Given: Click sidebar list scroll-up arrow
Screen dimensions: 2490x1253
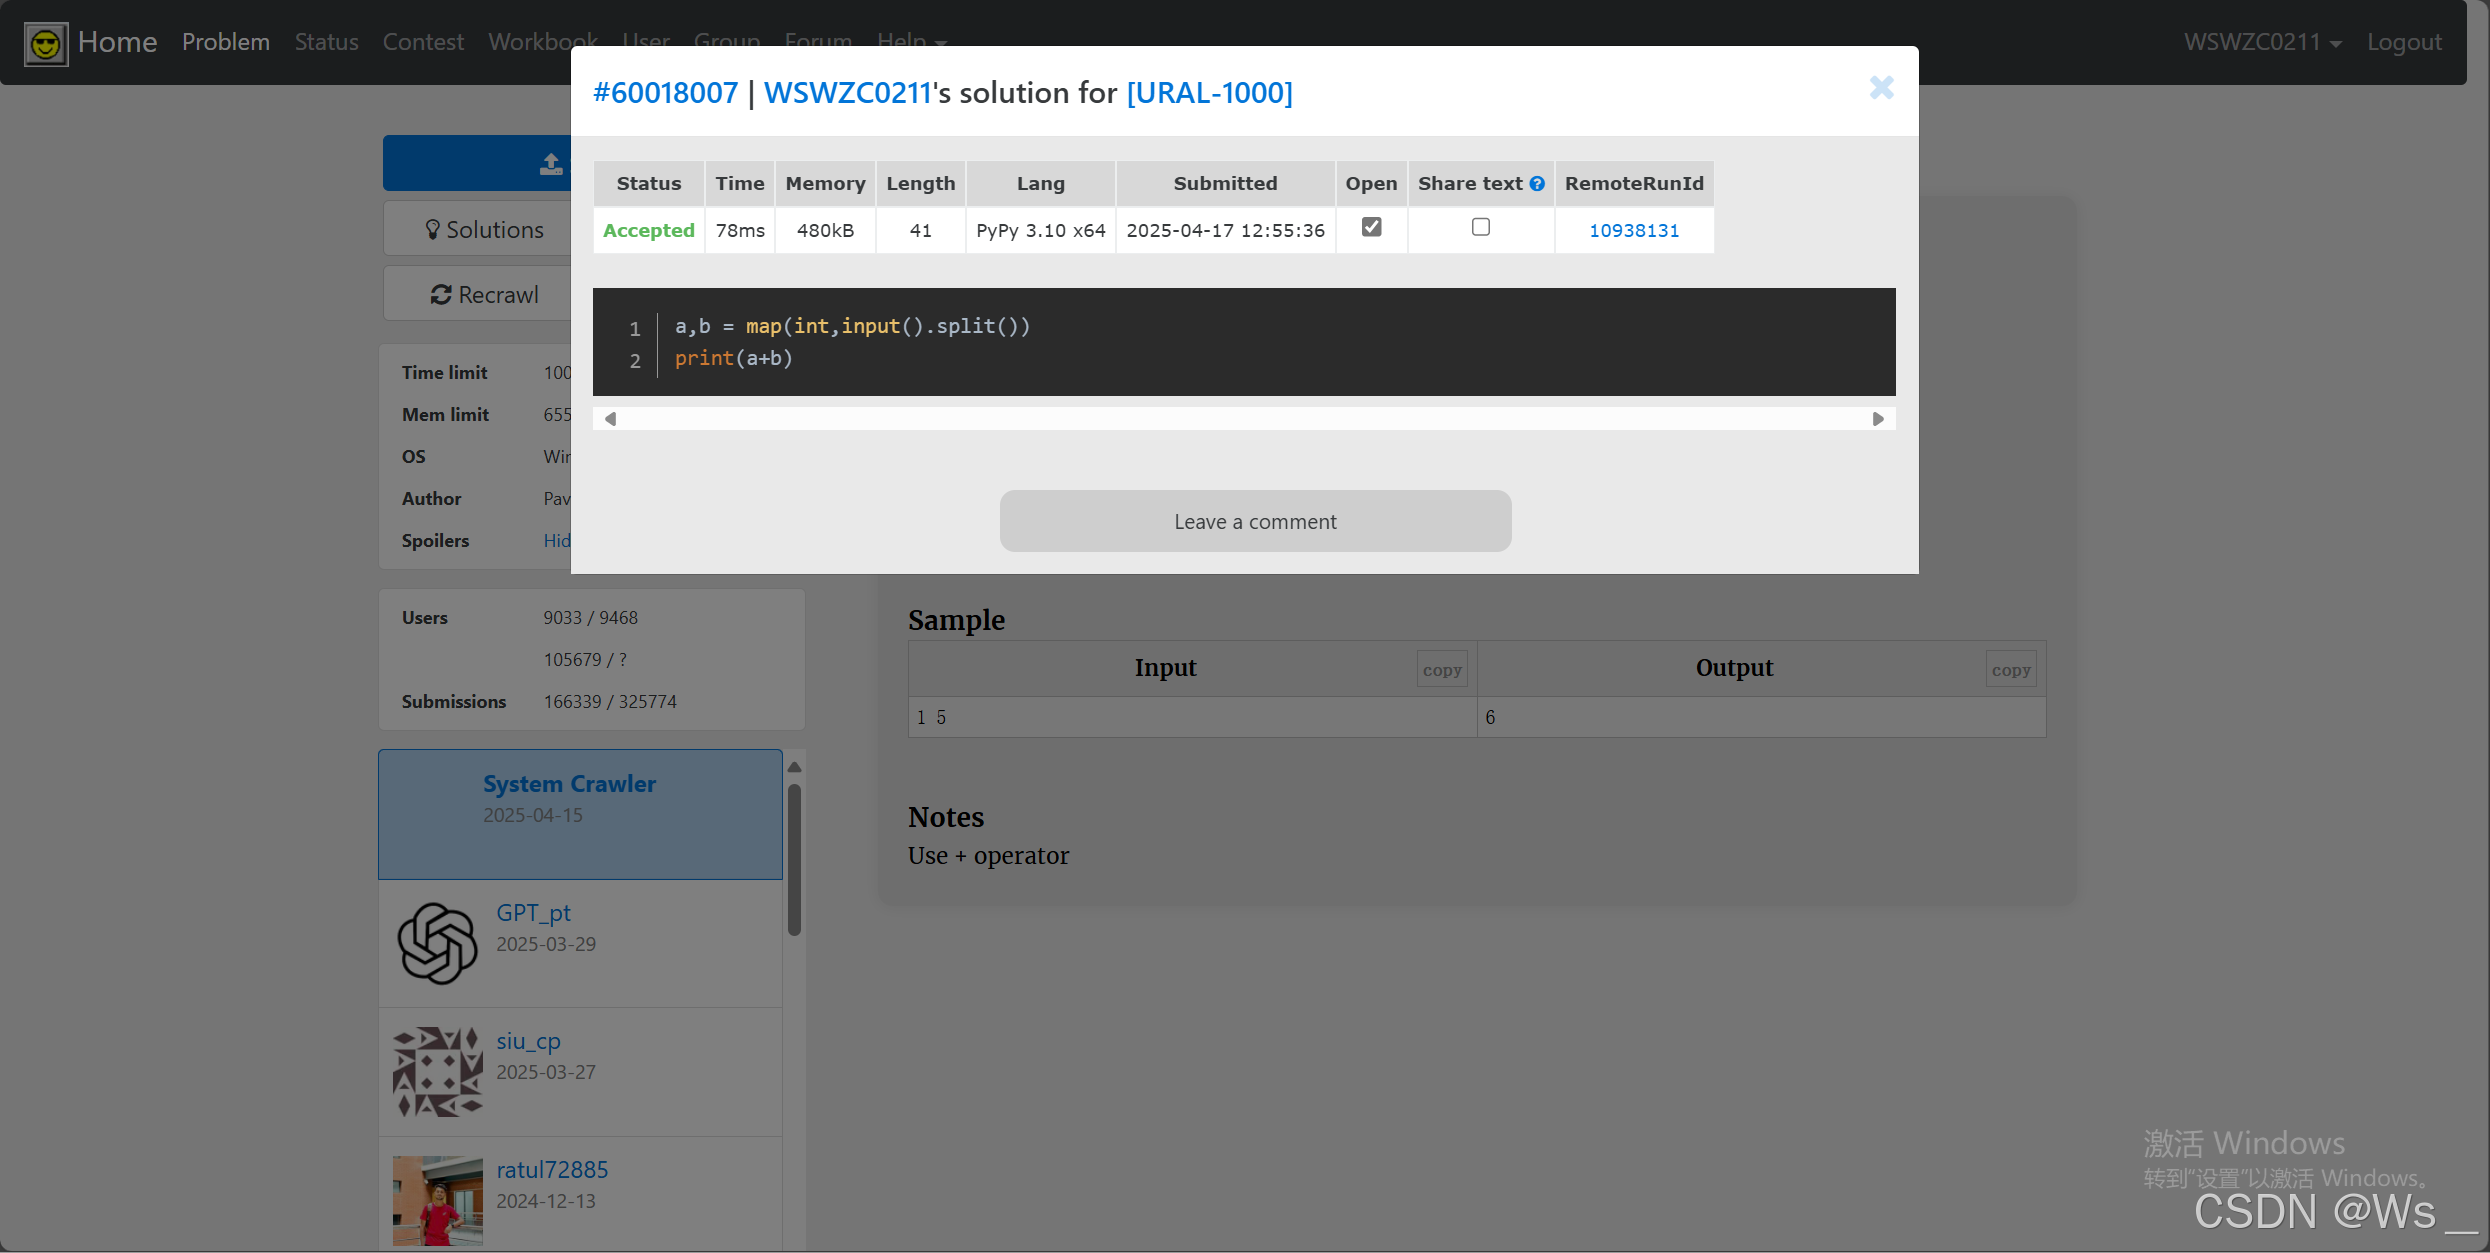Looking at the screenshot, I should click(794, 767).
